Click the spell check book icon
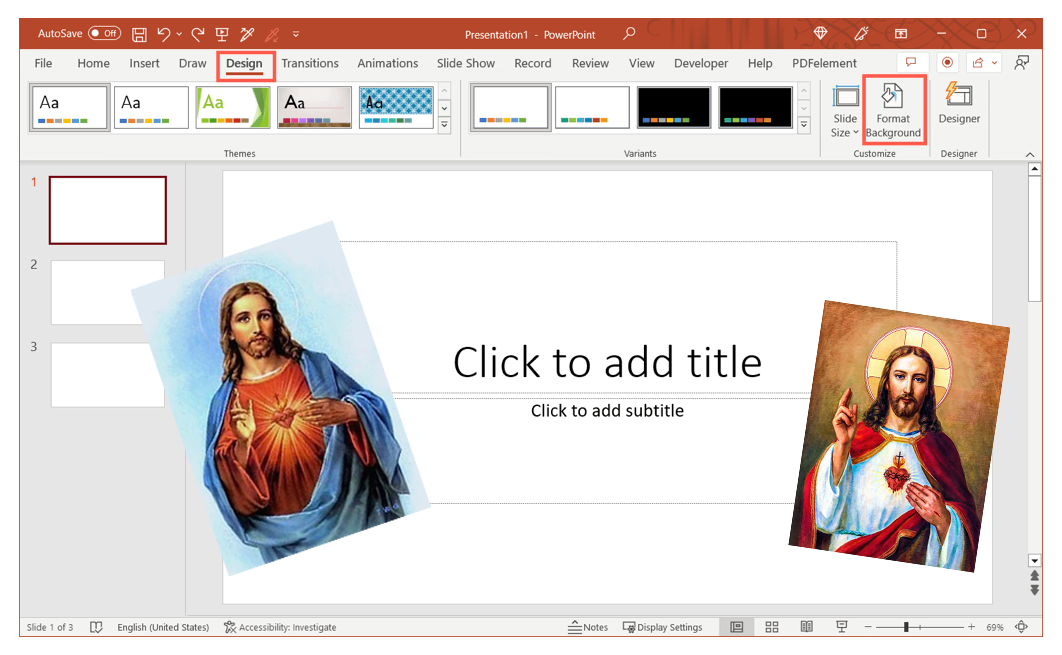Image resolution: width=1062 pixels, height=655 pixels. click(x=96, y=627)
